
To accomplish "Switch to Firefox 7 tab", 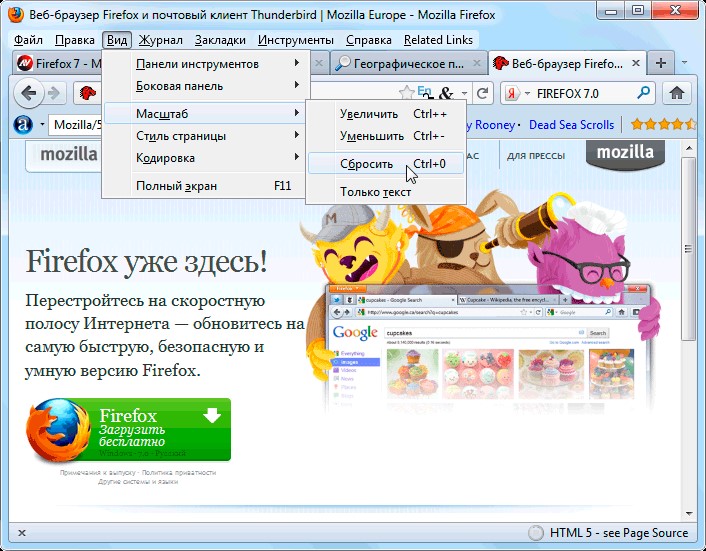I will [x=58, y=64].
